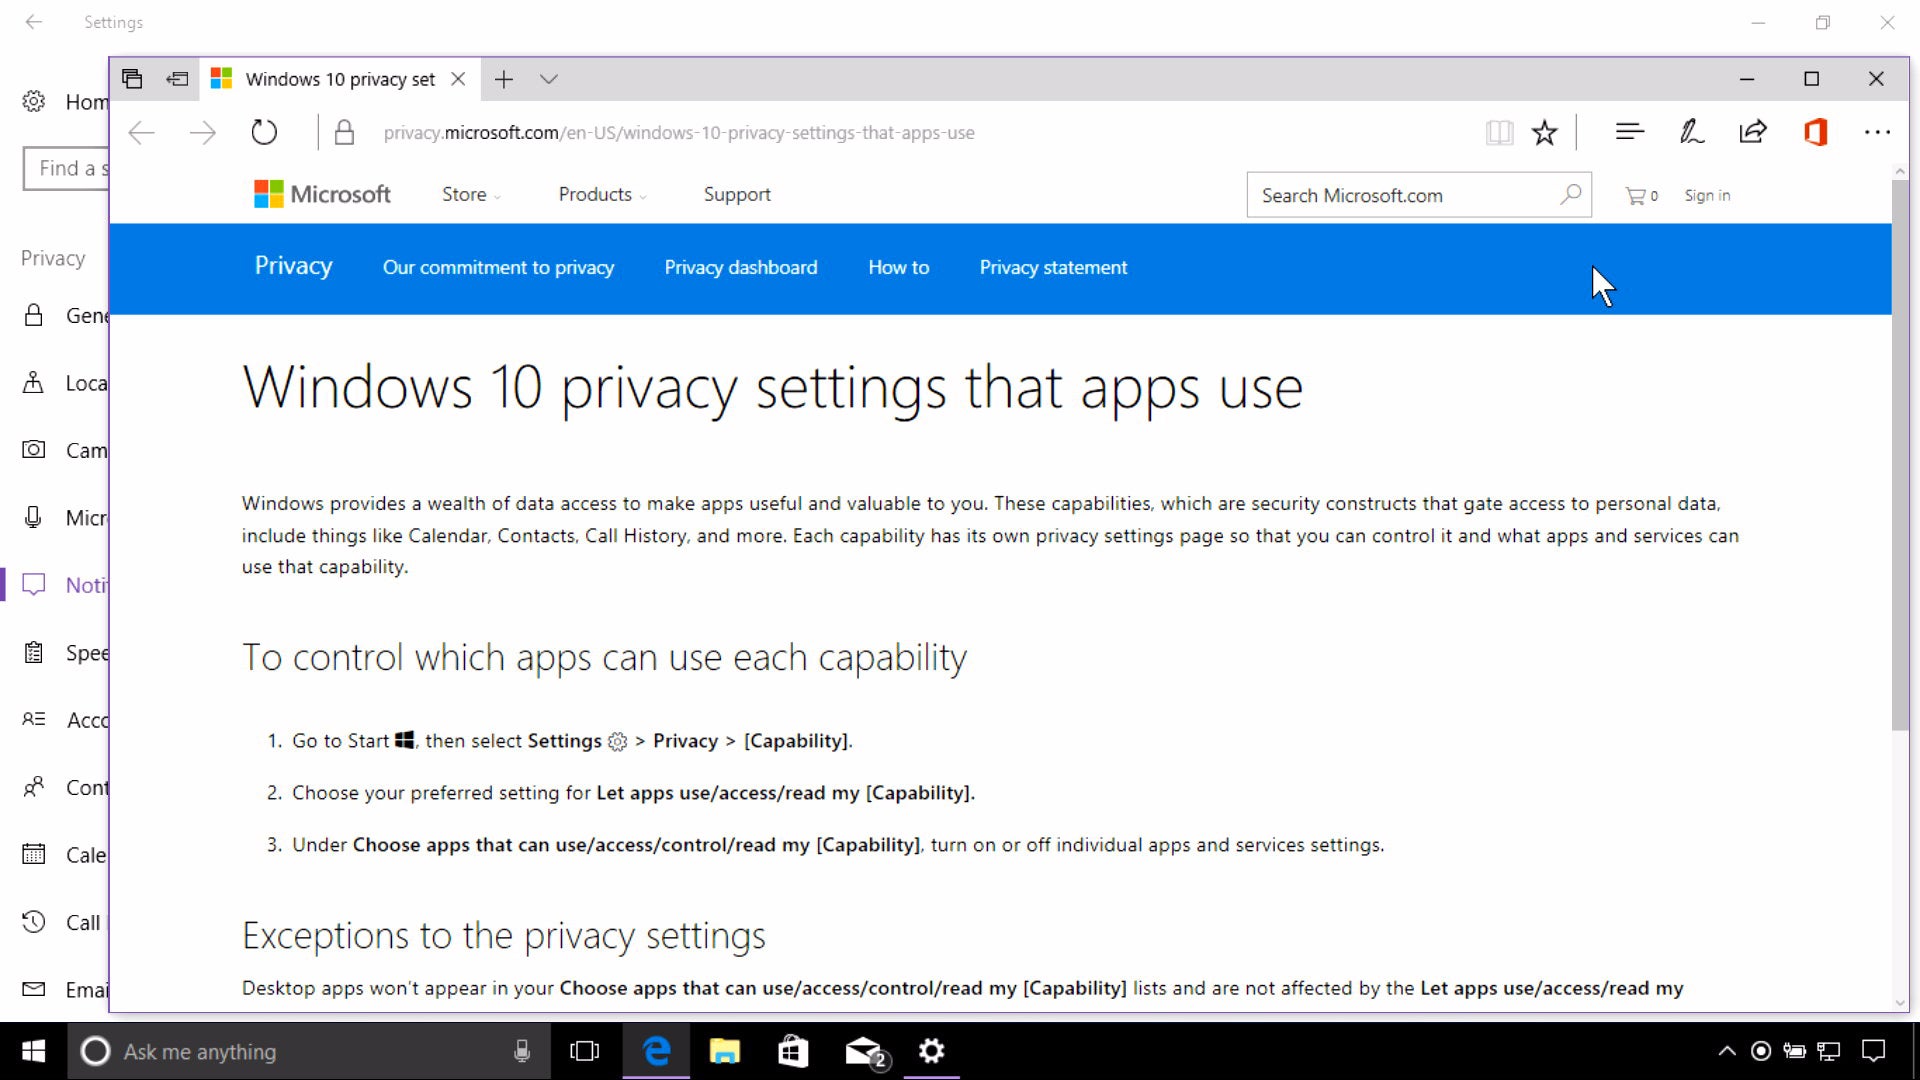Viewport: 1920px width, 1080px height.
Task: Open a new tab with plus button
Action: pyautogui.click(x=504, y=79)
